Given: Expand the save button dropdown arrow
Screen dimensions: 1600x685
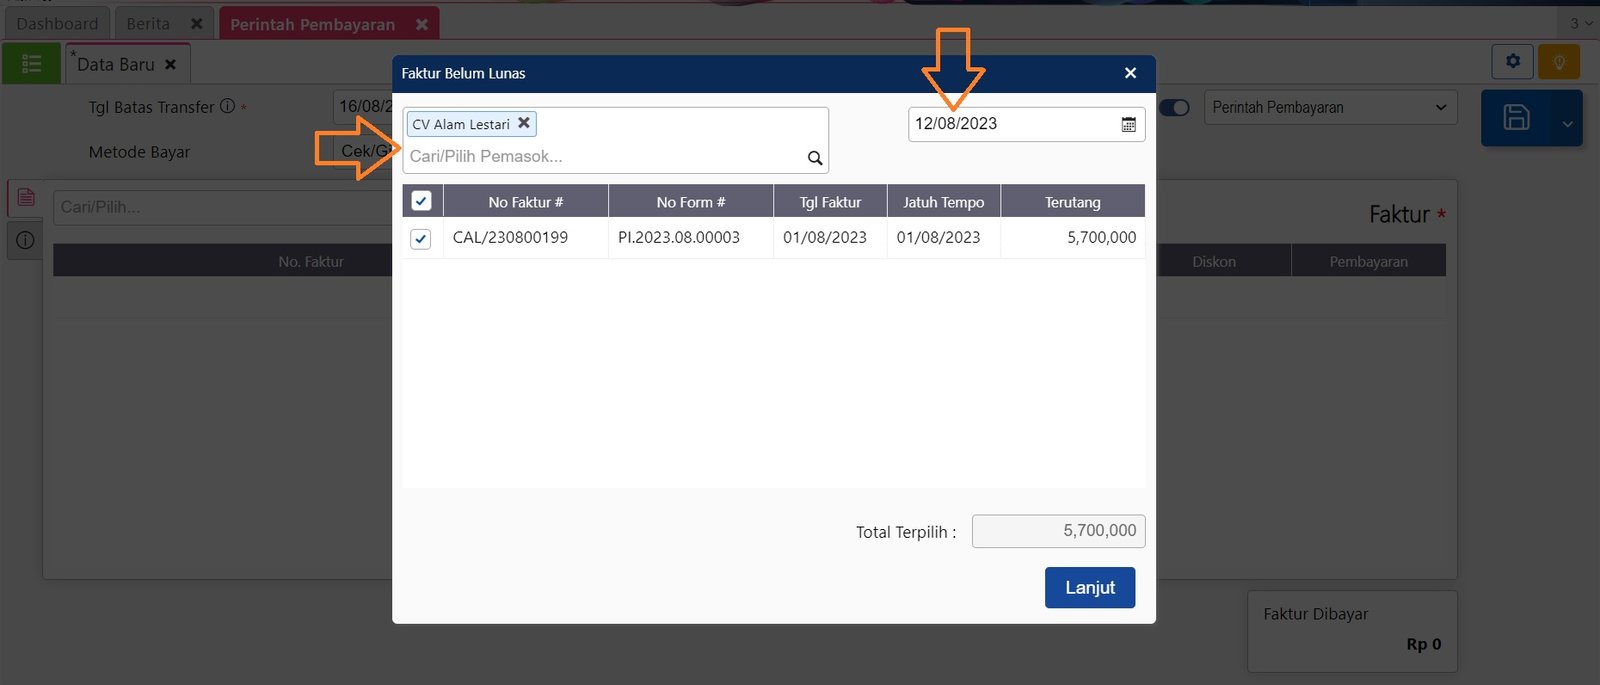Looking at the screenshot, I should click(x=1567, y=124).
